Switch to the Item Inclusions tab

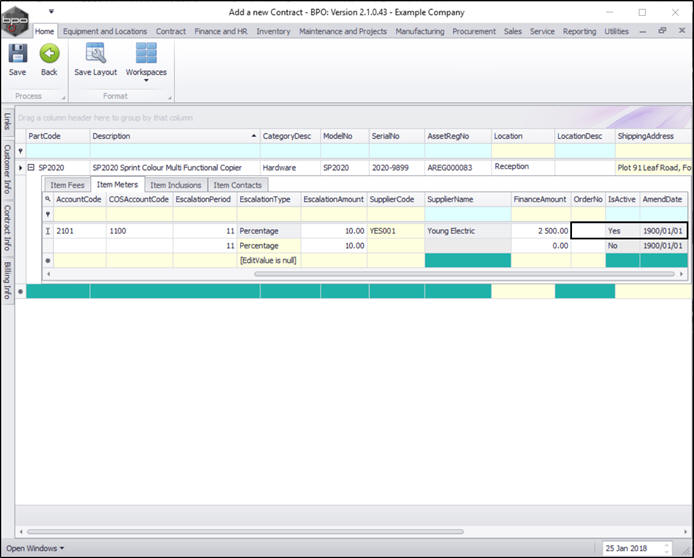pyautogui.click(x=176, y=185)
